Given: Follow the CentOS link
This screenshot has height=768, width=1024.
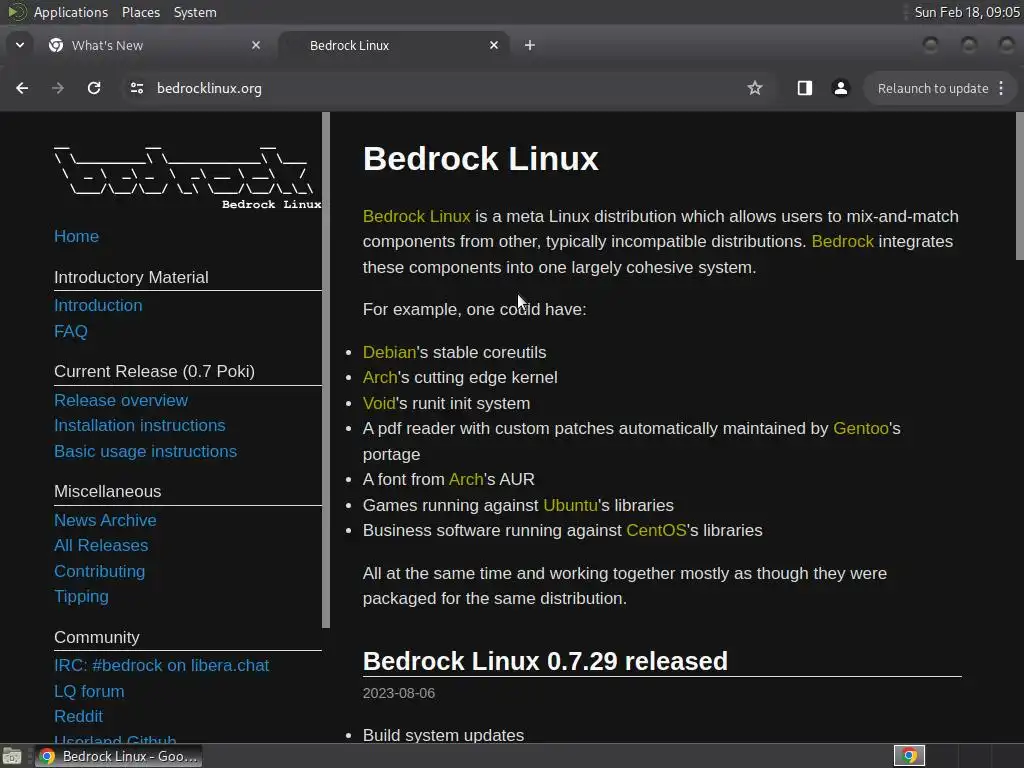Looking at the screenshot, I should tap(656, 530).
